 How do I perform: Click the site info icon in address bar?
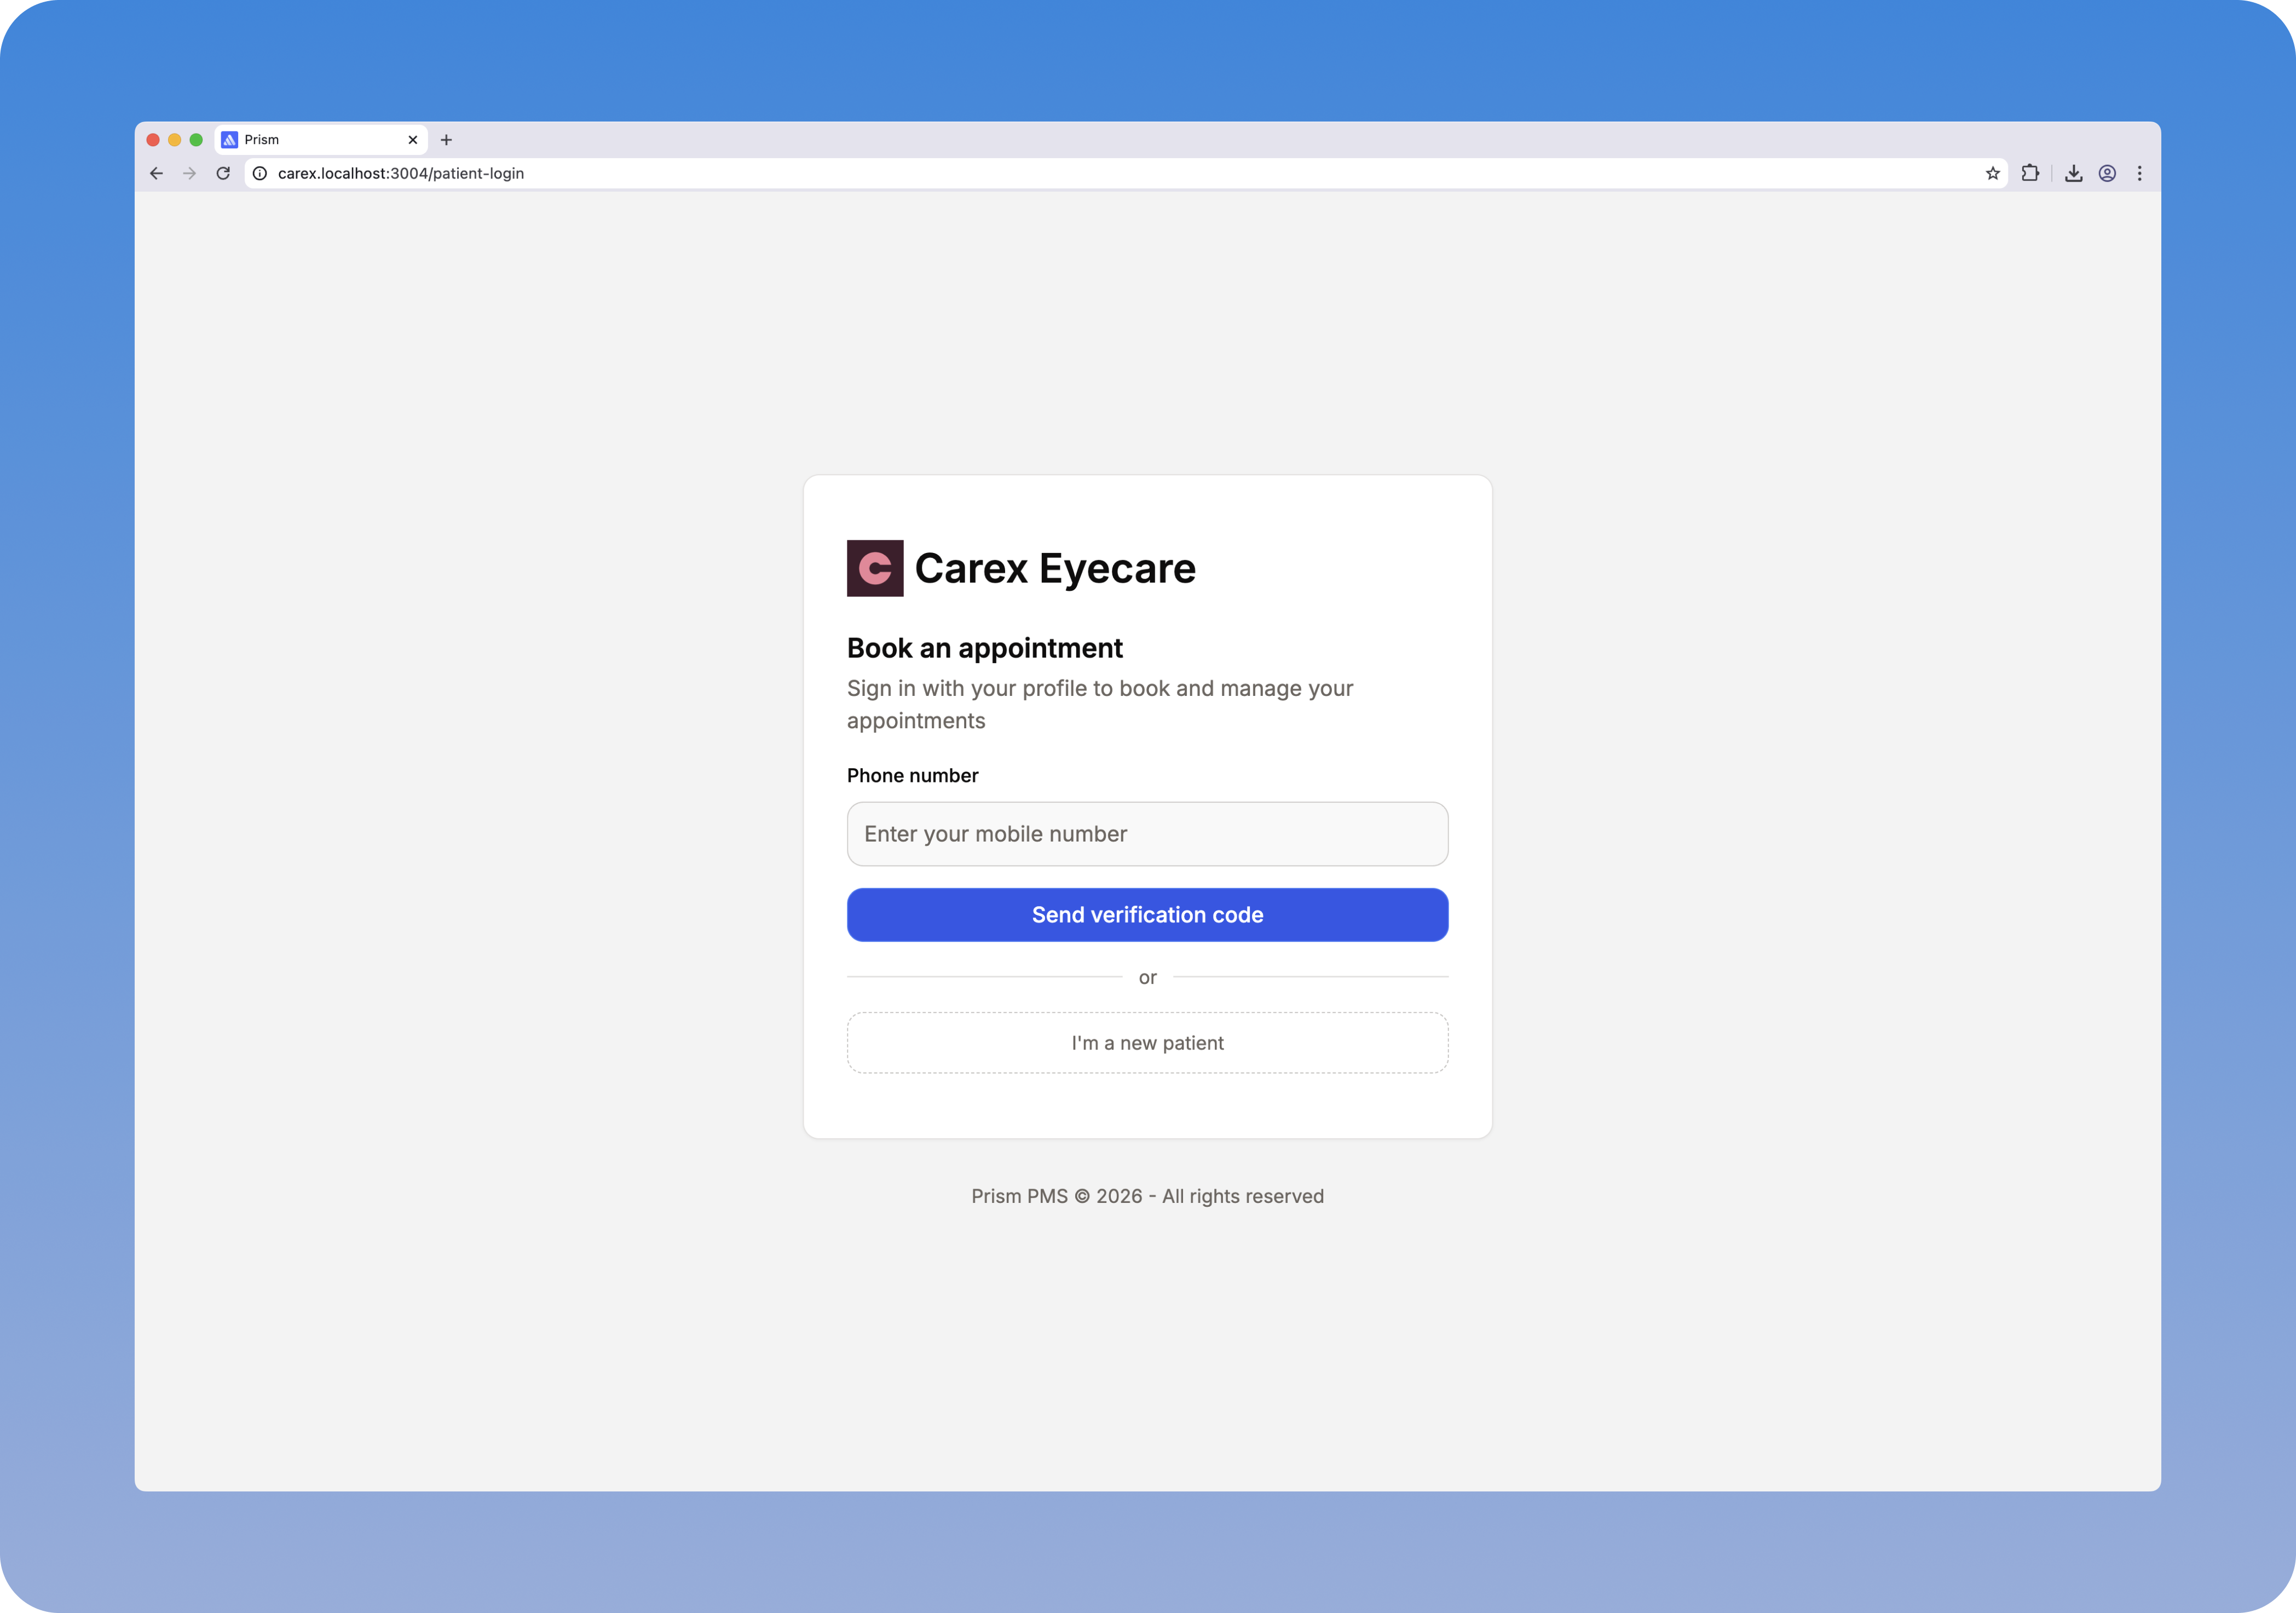(x=261, y=173)
